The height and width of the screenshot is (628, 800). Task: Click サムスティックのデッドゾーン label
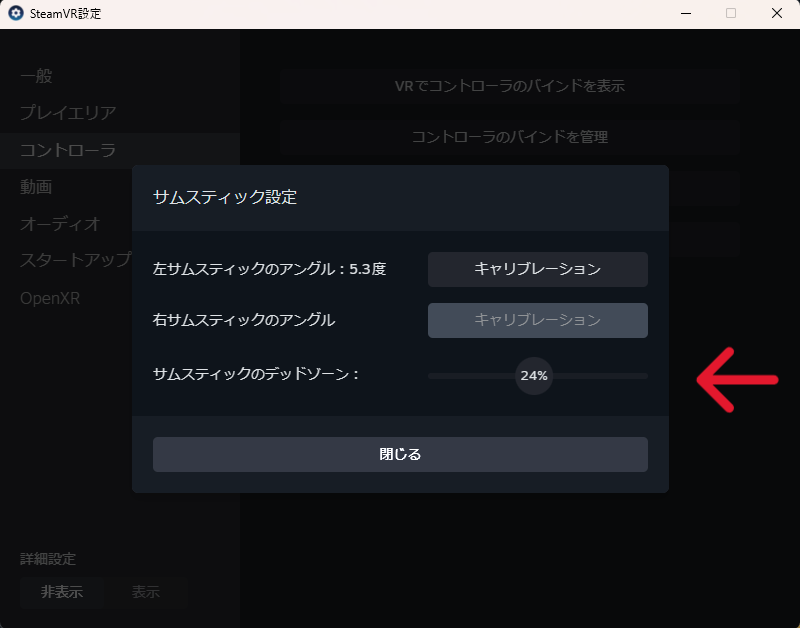[x=256, y=374]
